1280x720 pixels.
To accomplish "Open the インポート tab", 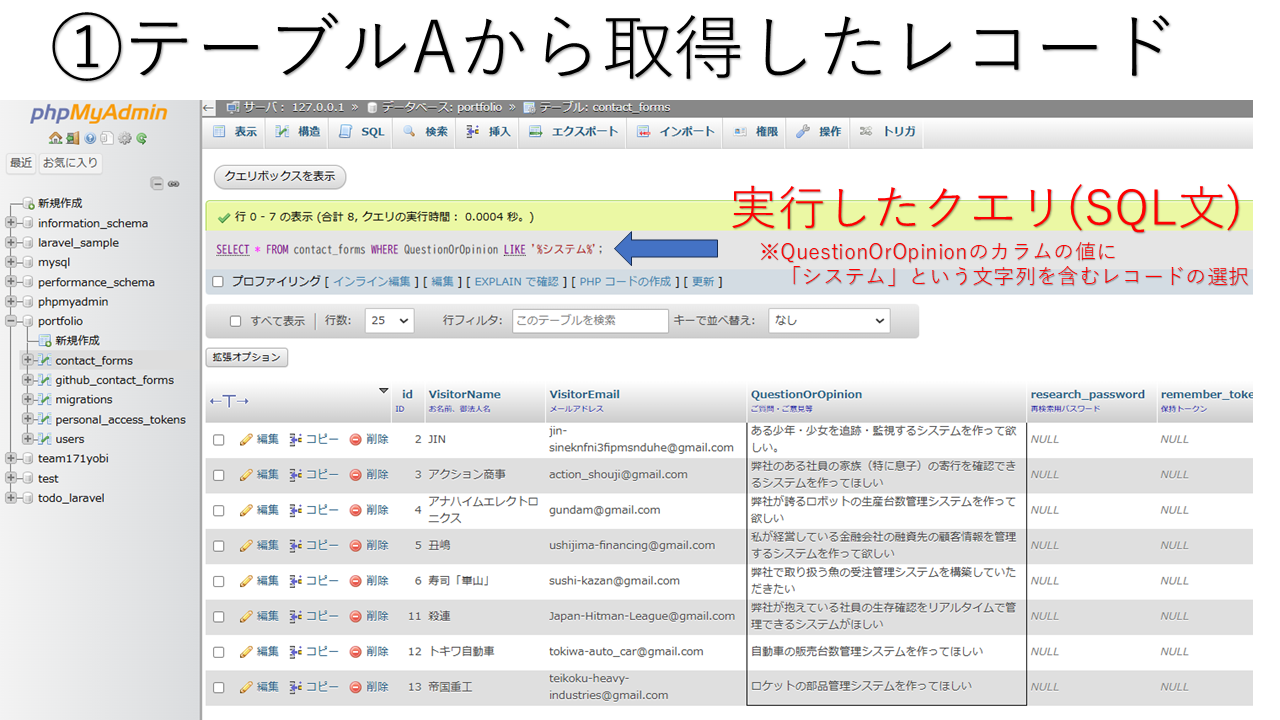I will click(x=677, y=132).
